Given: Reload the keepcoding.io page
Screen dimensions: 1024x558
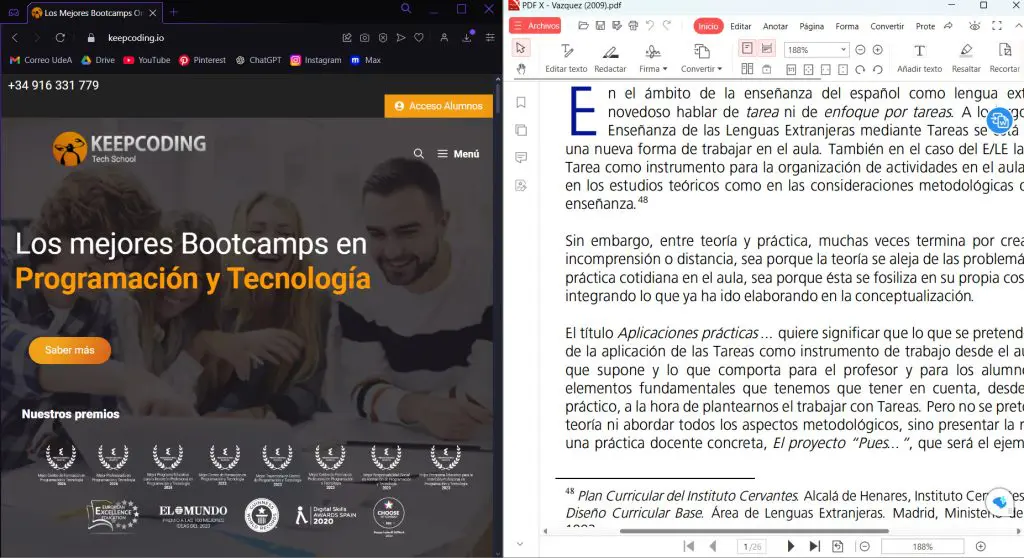Looking at the screenshot, I should click(60, 38).
